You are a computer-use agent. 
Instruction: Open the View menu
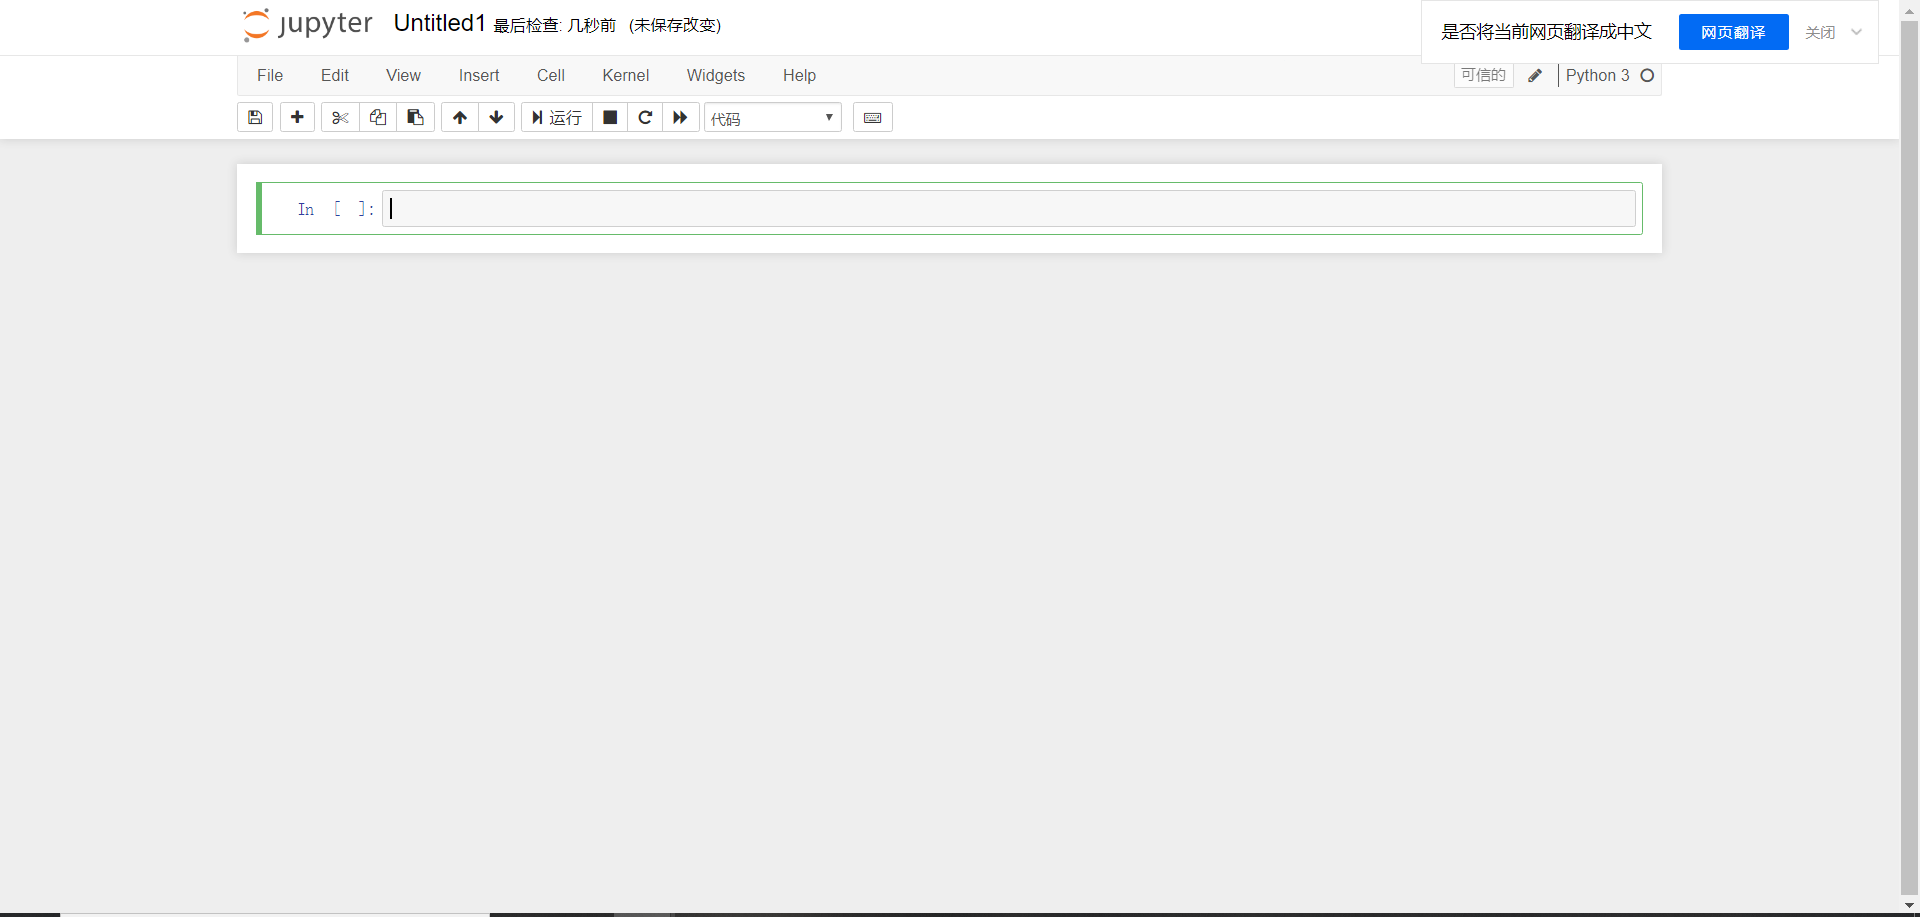[x=404, y=76]
